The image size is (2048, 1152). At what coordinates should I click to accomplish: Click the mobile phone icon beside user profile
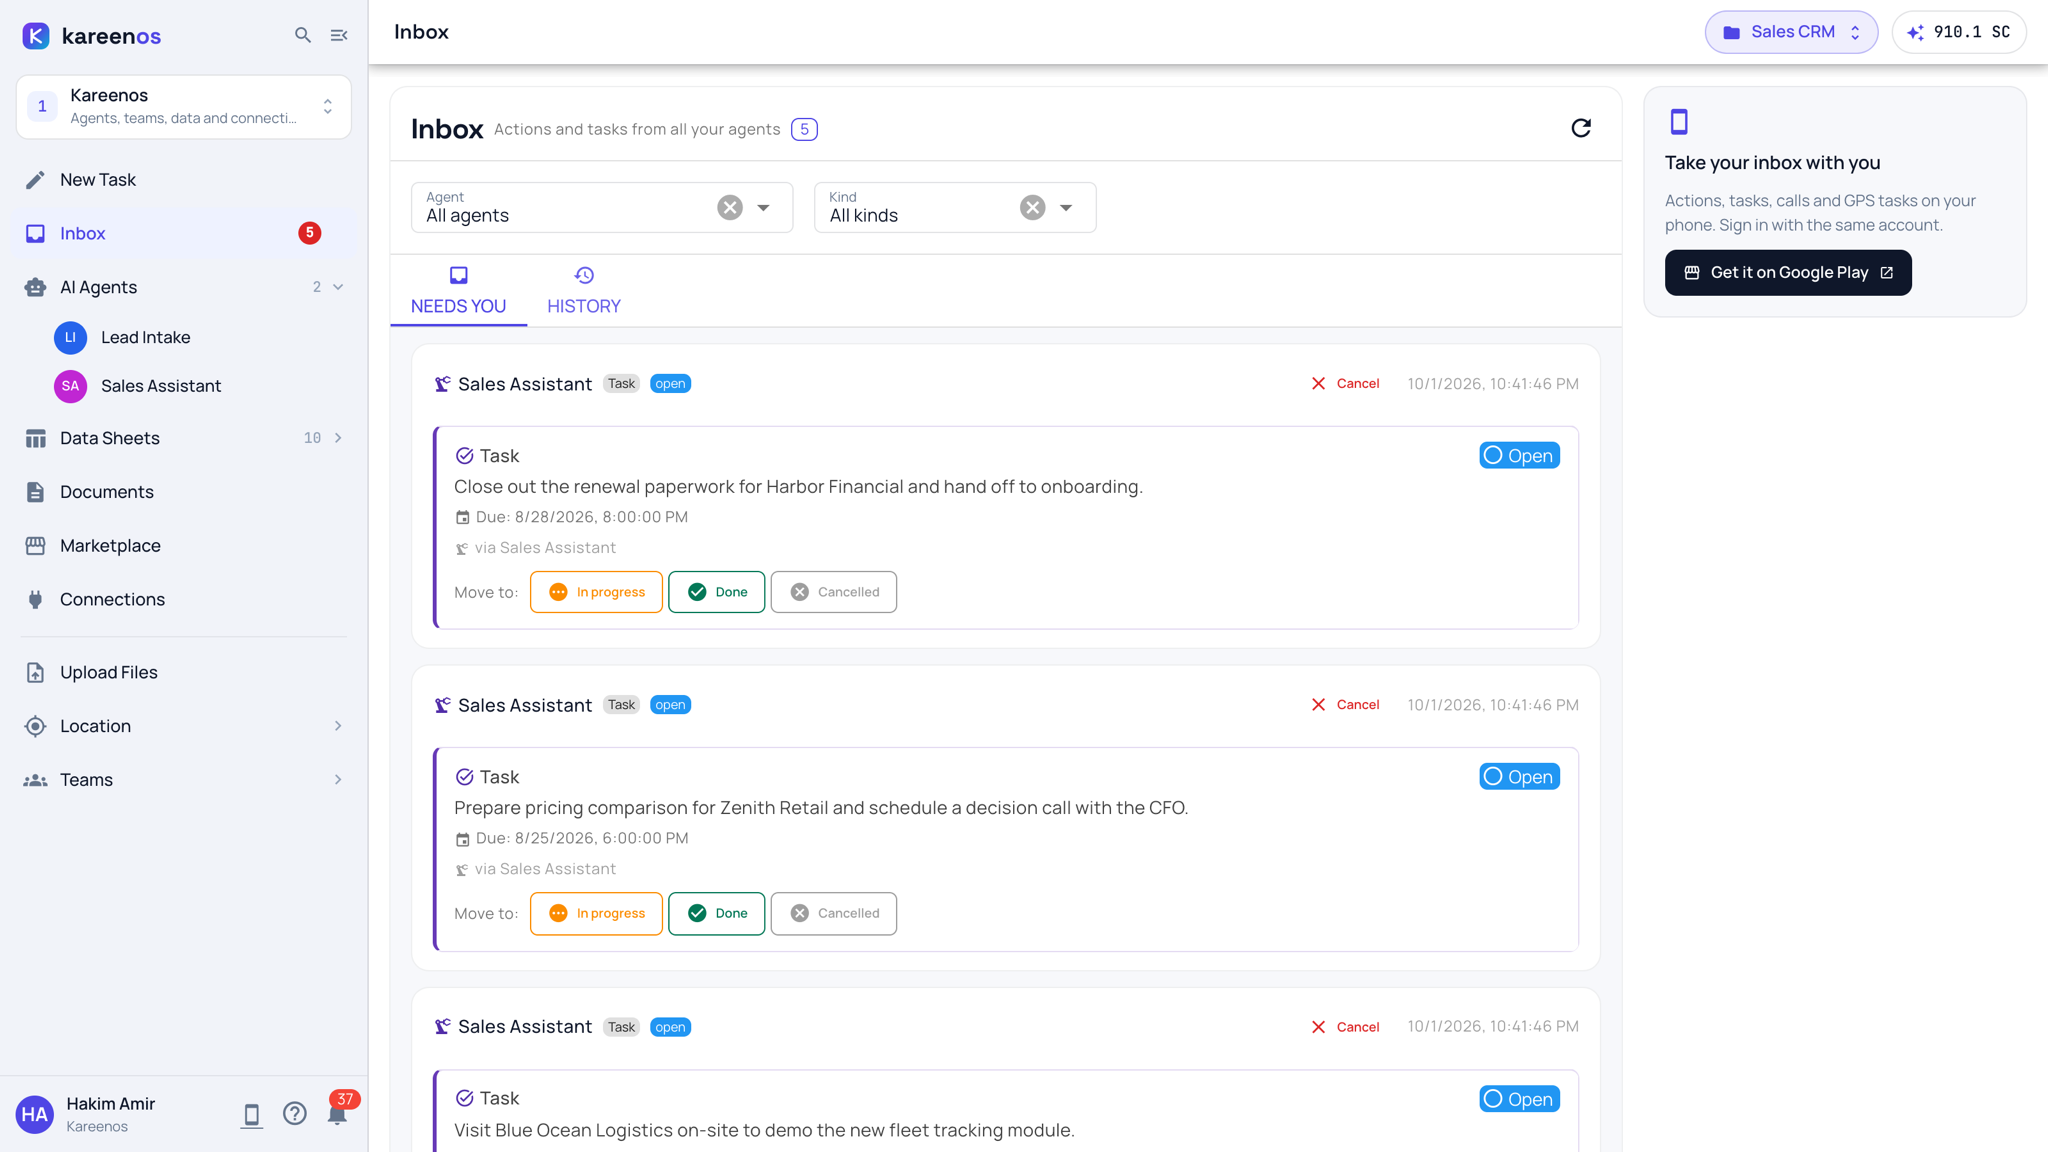[x=251, y=1115]
